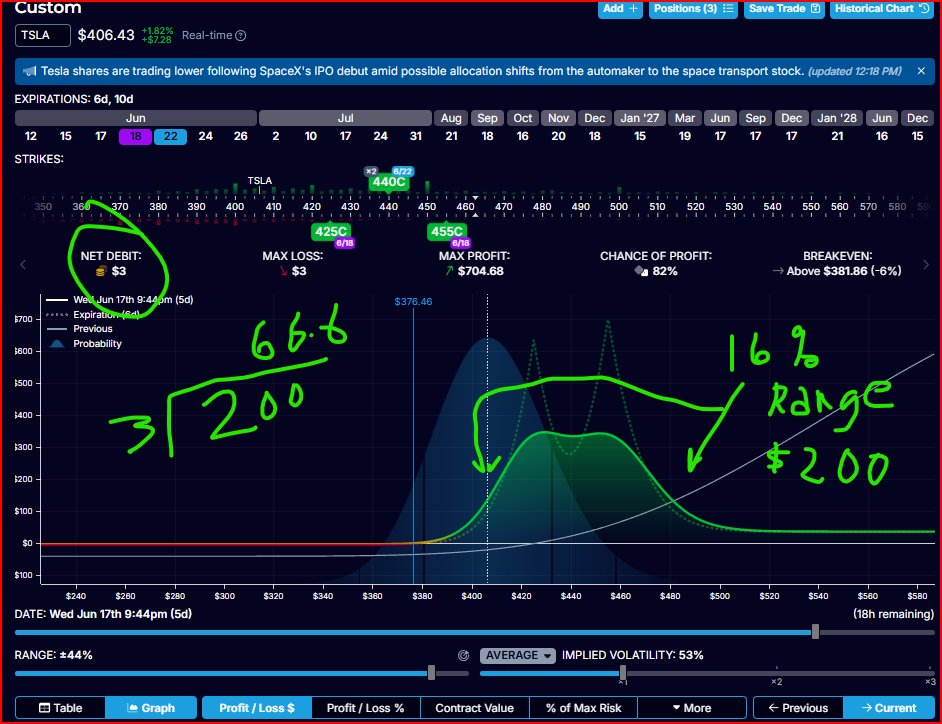This screenshot has height=724, width=942.
Task: Switch to the Table view
Action: tap(60, 708)
